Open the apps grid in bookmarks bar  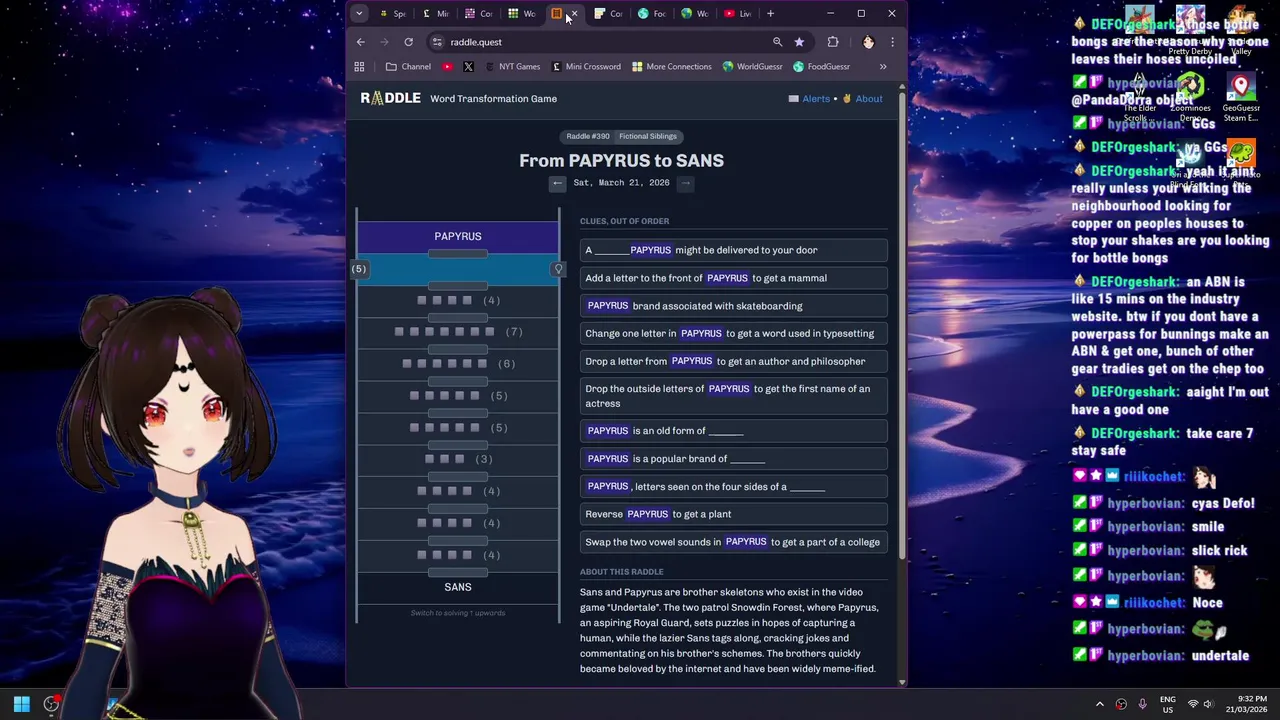(359, 67)
